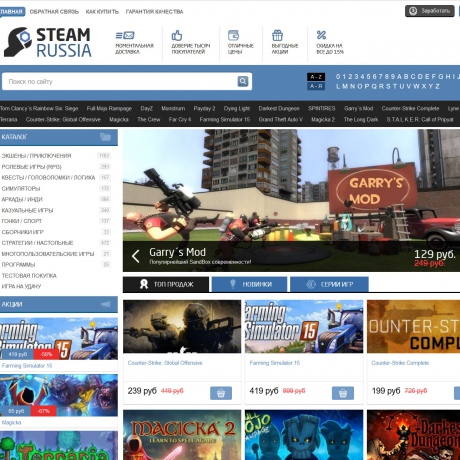Open Программы category
This screenshot has width=460, height=460.
click(x=18, y=265)
